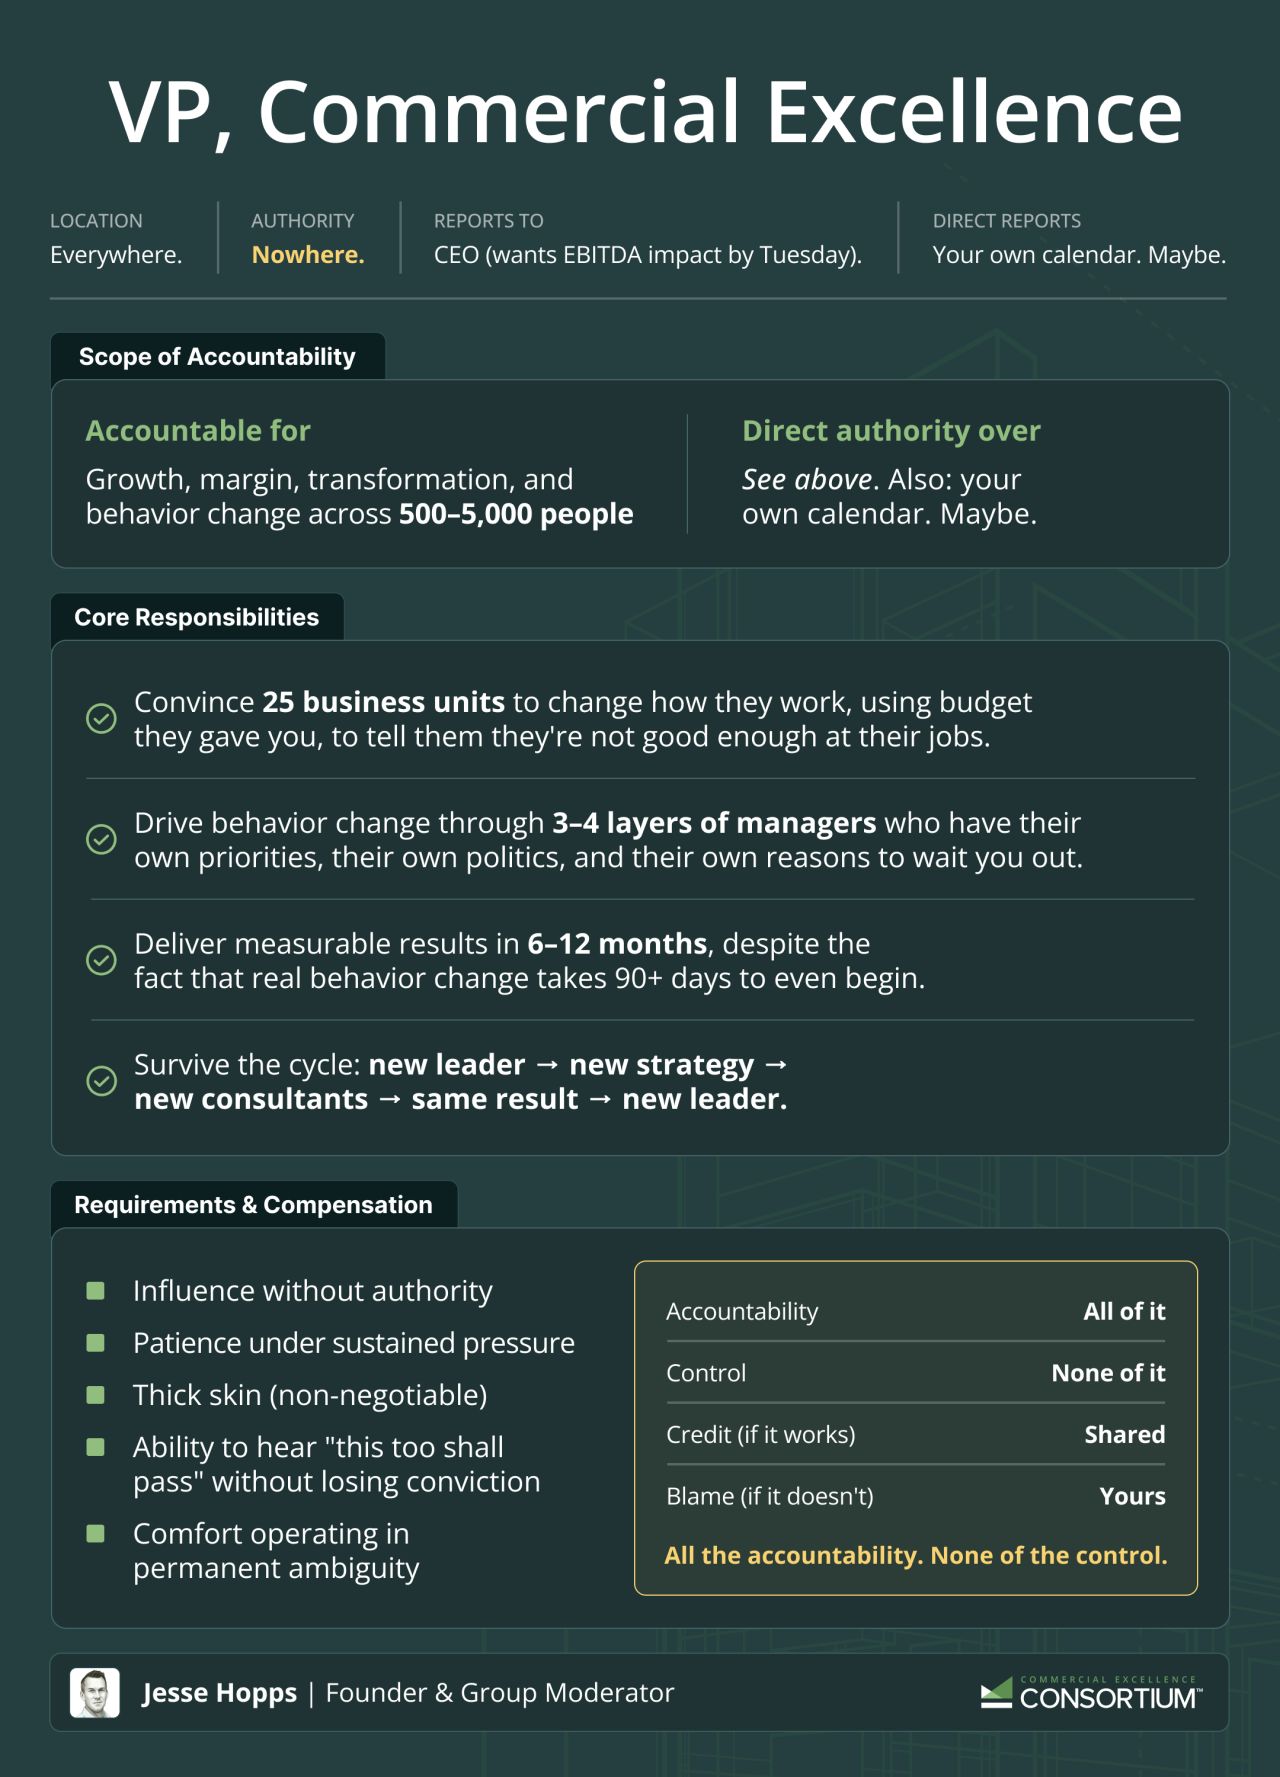Click the 'Blame (if it doesn't)' row label
1280x1777 pixels.
click(x=770, y=1496)
